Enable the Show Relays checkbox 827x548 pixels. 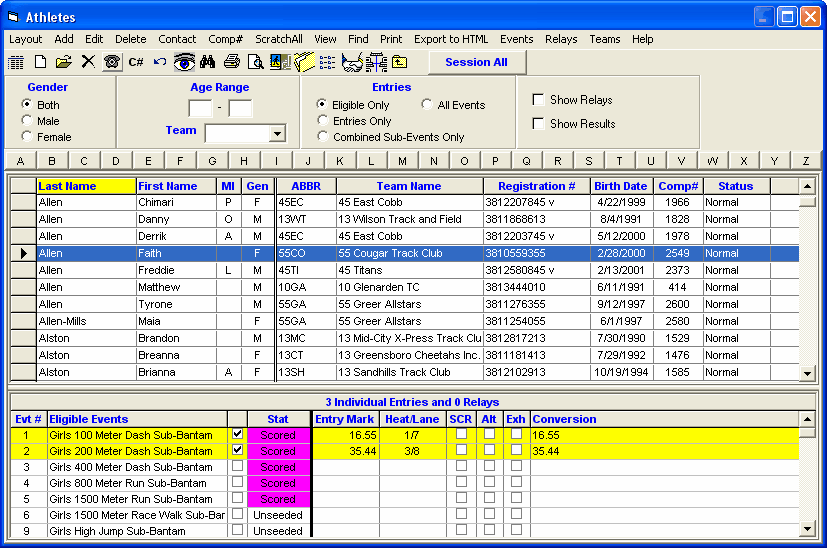click(x=538, y=100)
